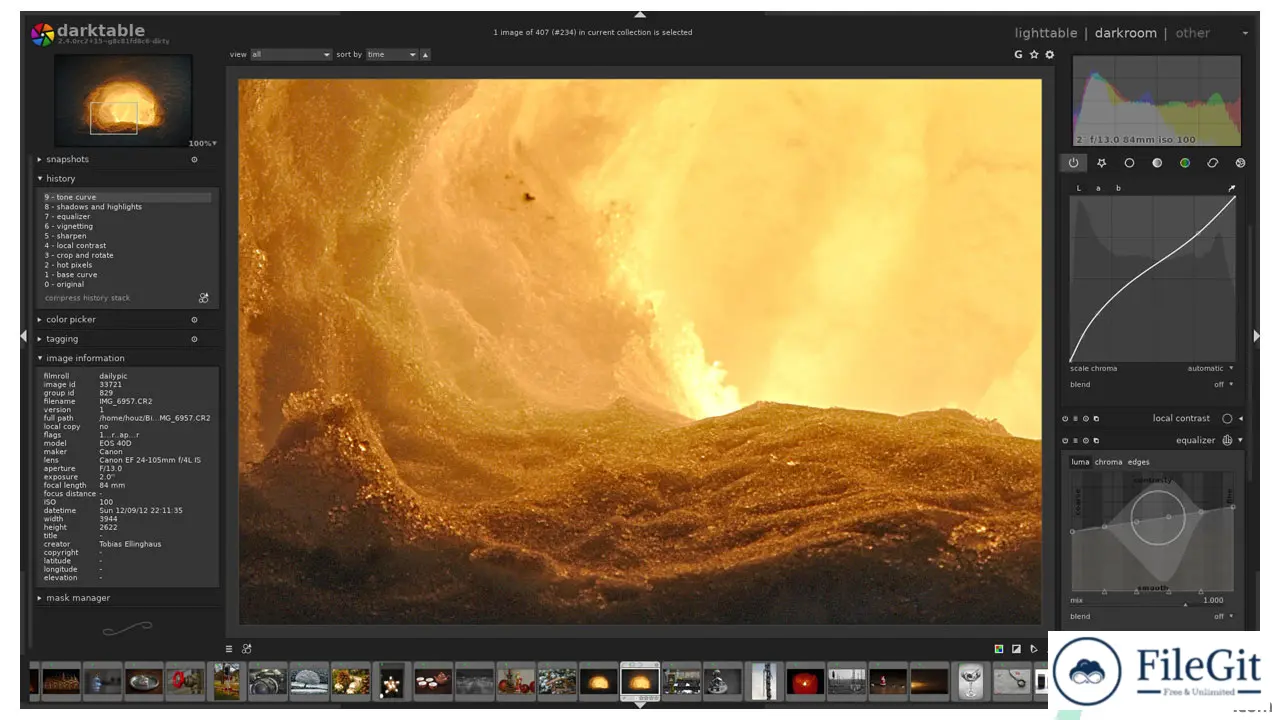Show active modules with power group icon
1280x720 pixels.
coord(1073,163)
